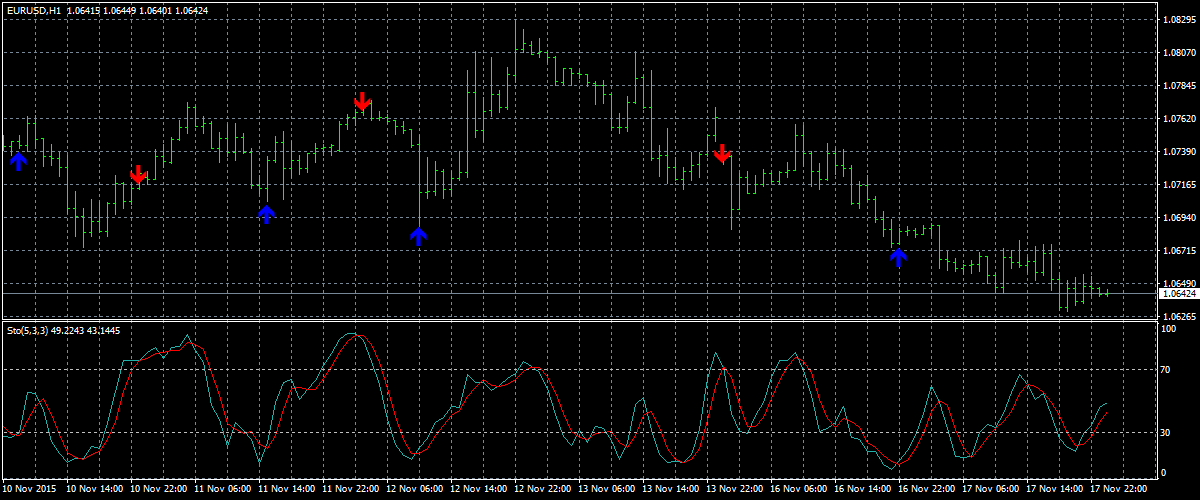Click the blue up arrow above 16 Nov 14:00
Image resolution: width=1200 pixels, height=500 pixels.
pyautogui.click(x=898, y=258)
